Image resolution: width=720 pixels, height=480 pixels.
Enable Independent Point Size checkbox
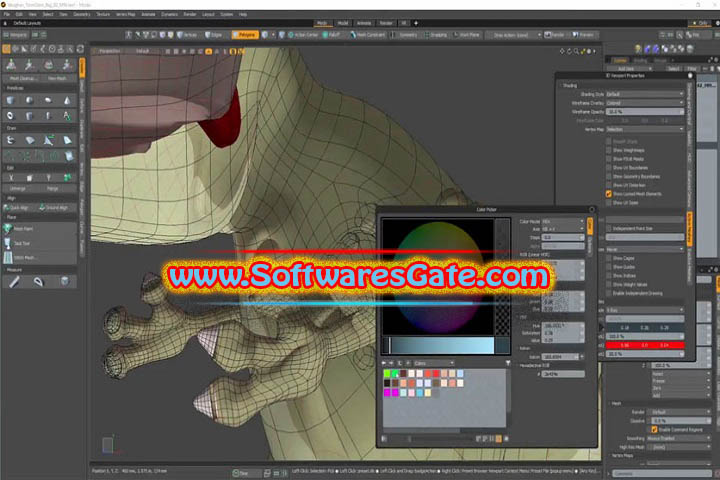[609, 228]
